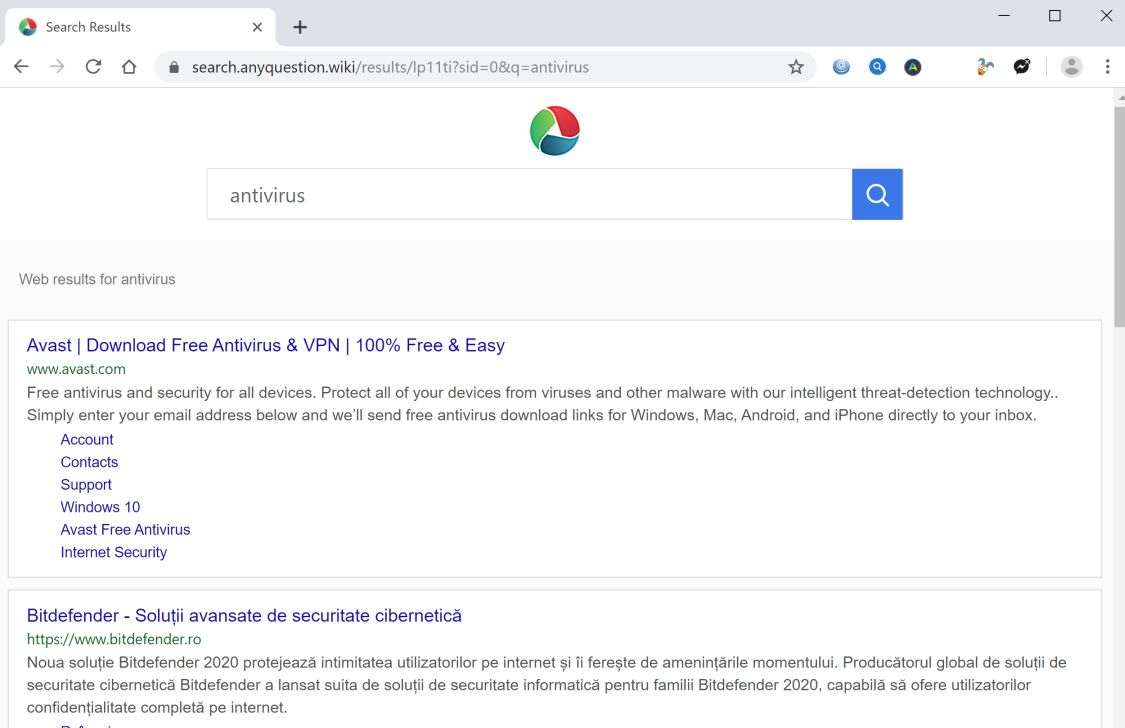Screen dimensions: 1125x728
Task: Open the blue magnifier search extension
Action: [877, 67]
